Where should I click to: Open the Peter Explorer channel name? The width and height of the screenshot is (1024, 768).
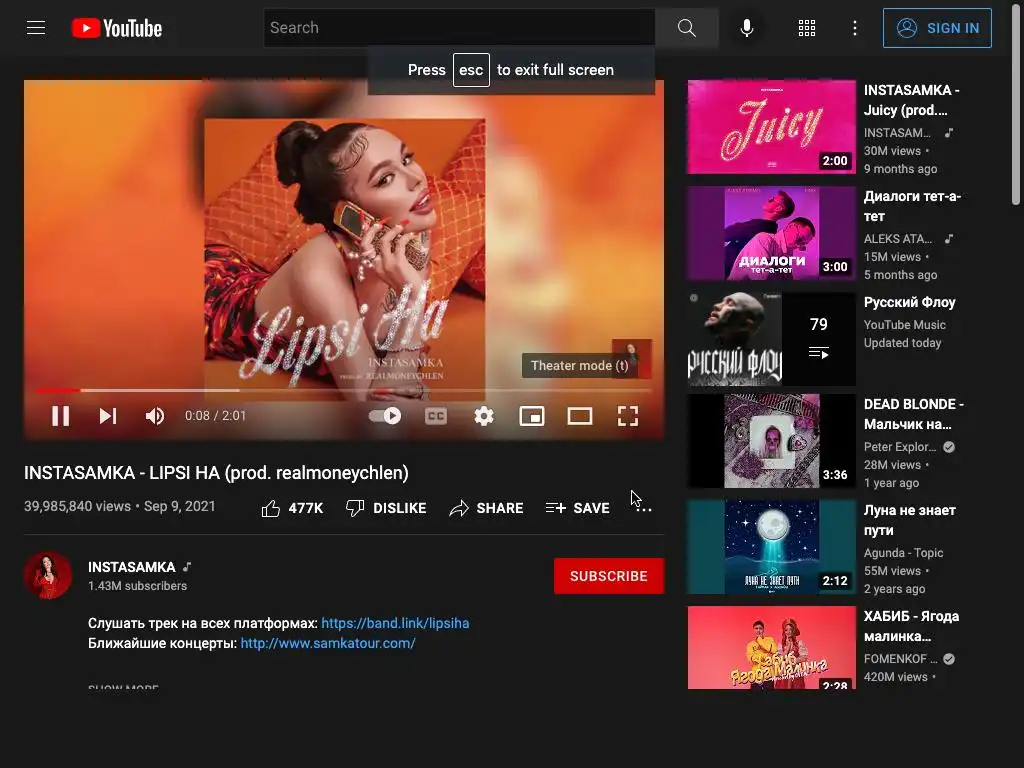point(900,447)
